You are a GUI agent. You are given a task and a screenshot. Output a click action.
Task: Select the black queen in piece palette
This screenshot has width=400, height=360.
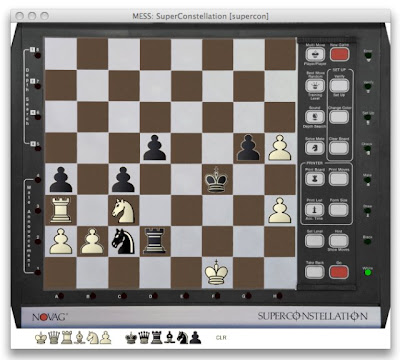click(x=144, y=338)
